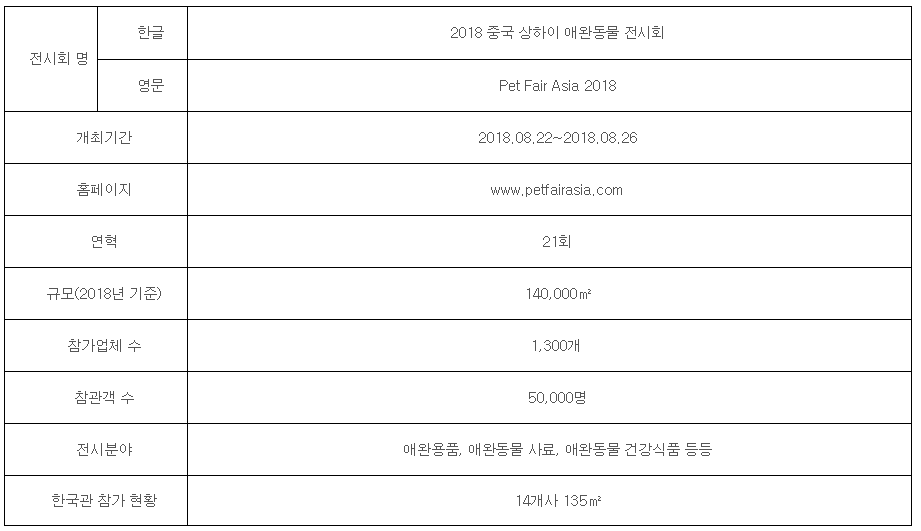Image resolution: width=921 pixels, height=531 pixels.
Task: Select the exhibit categories text starting 애완용품
Action: pyautogui.click(x=557, y=449)
